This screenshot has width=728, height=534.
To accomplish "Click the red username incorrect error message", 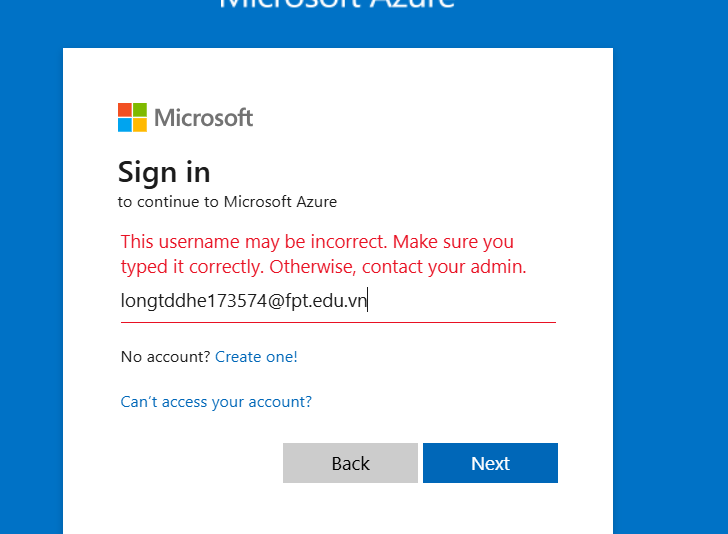I will [x=324, y=254].
